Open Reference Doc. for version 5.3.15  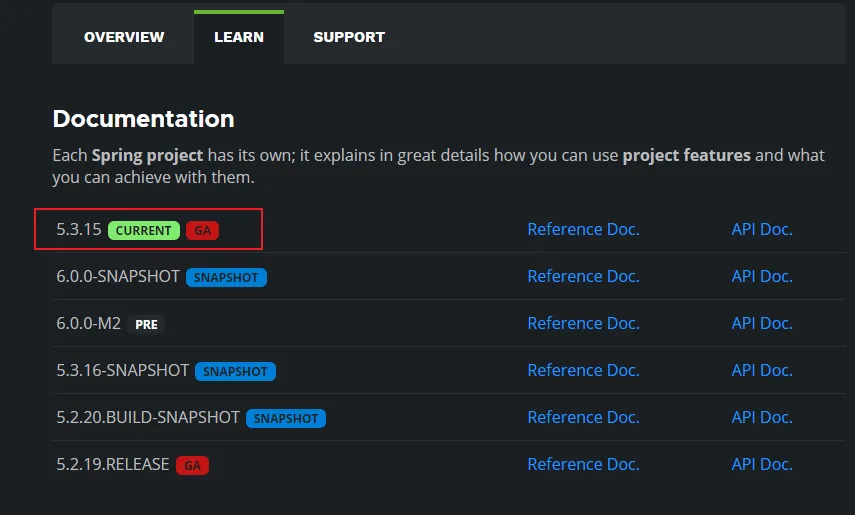[x=583, y=229]
